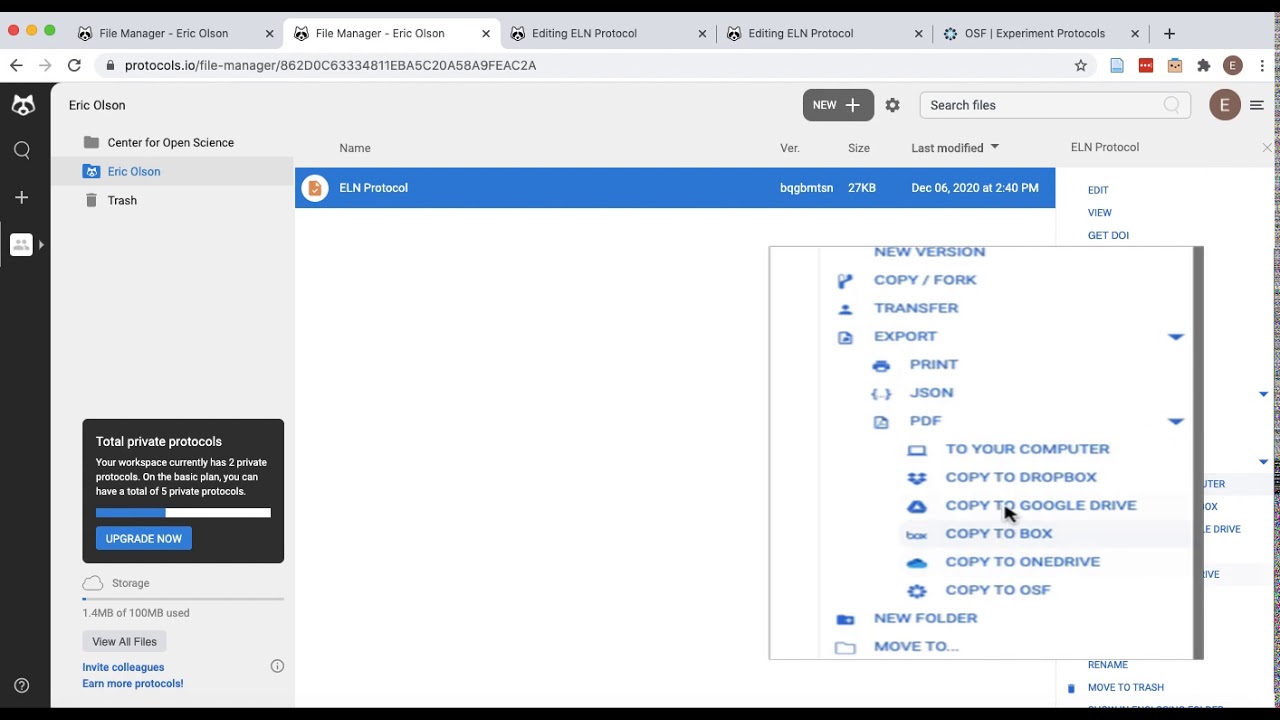Choose RENAME in the side panel
Viewport: 1280px width, 720px height.
pyautogui.click(x=1108, y=665)
